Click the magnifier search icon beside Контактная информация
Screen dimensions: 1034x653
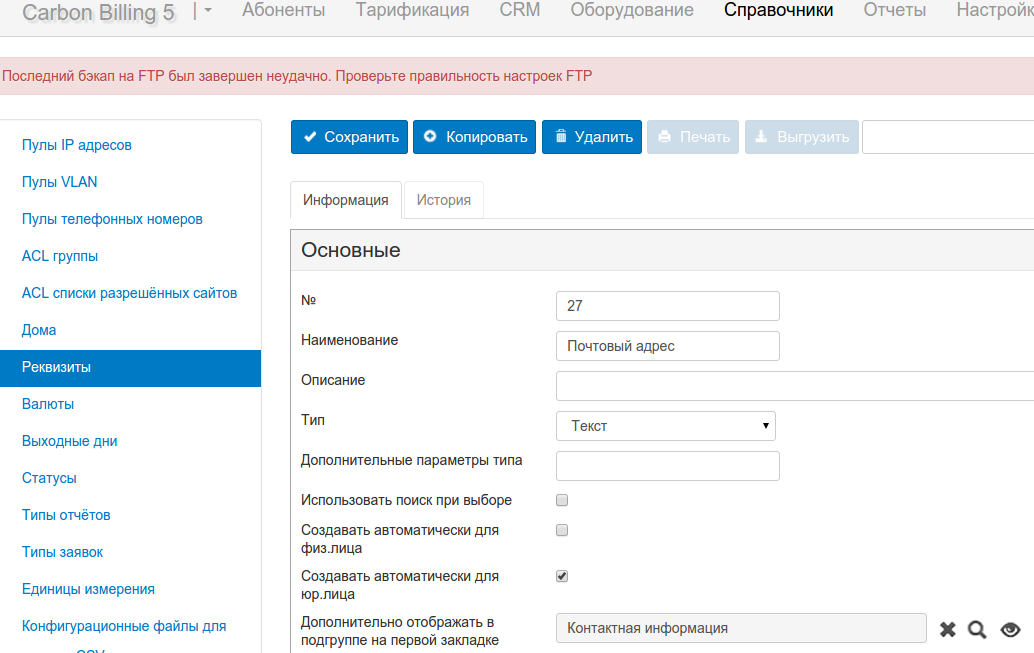978,629
